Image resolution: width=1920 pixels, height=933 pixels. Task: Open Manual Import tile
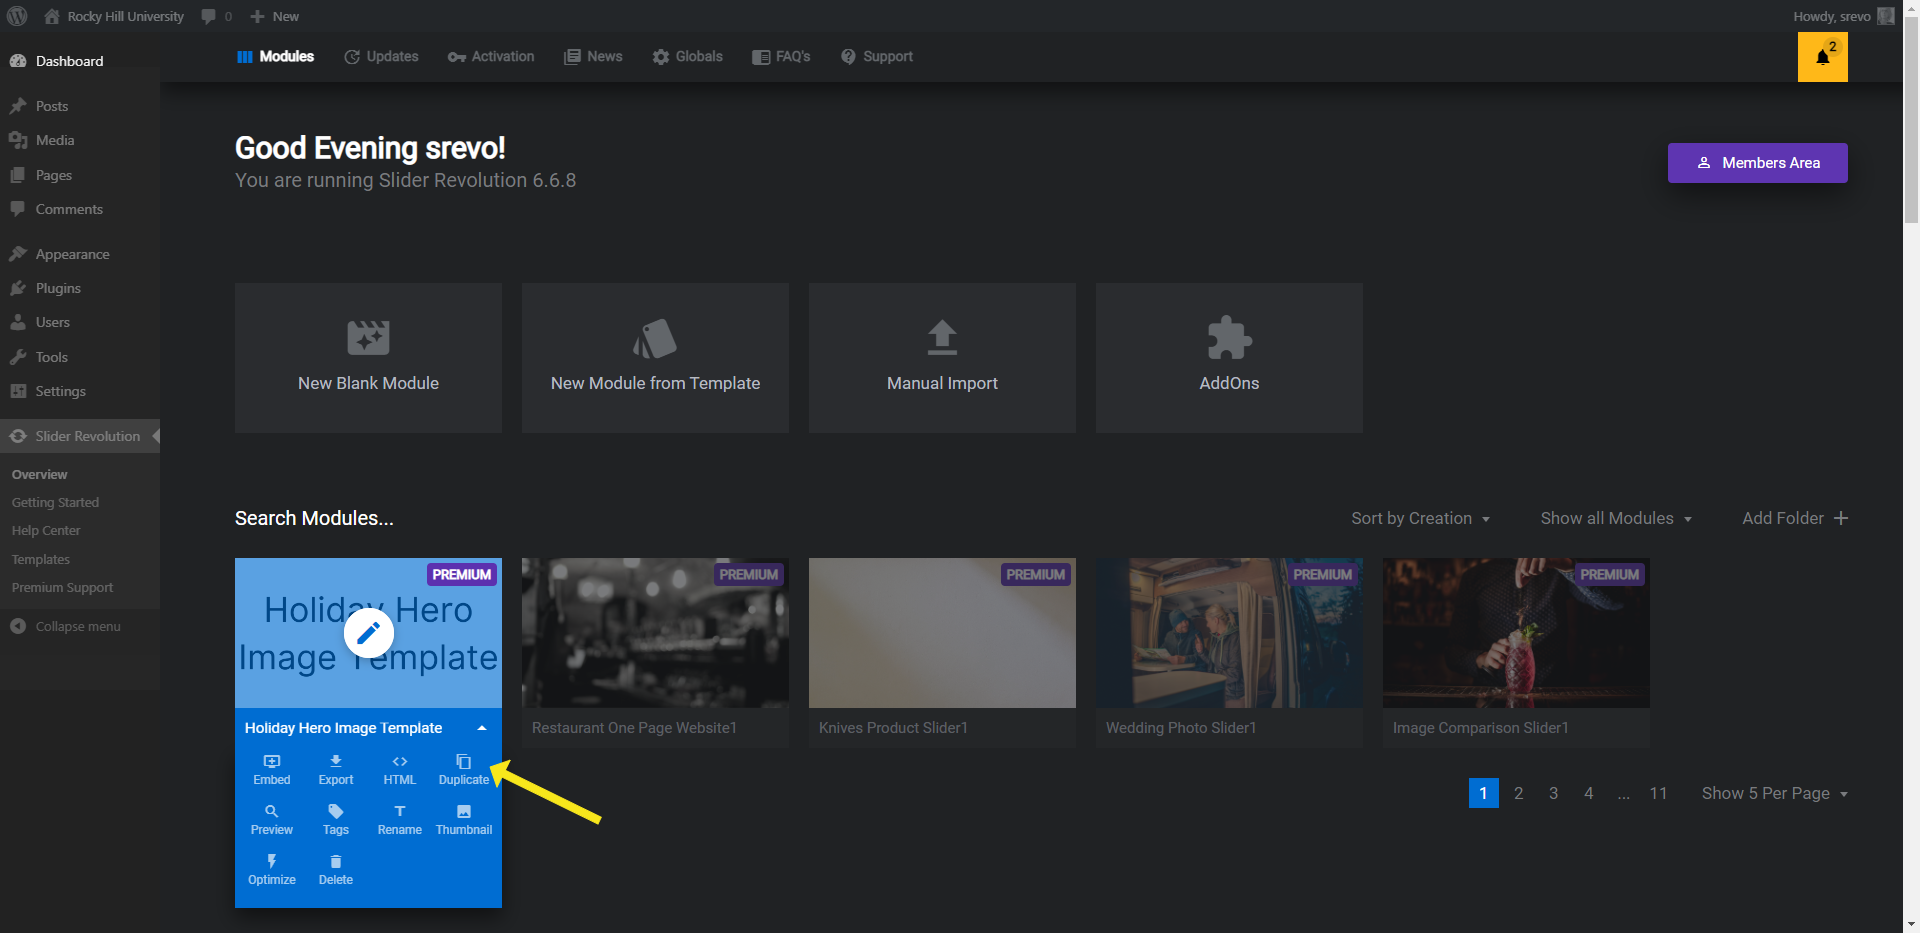coord(942,358)
